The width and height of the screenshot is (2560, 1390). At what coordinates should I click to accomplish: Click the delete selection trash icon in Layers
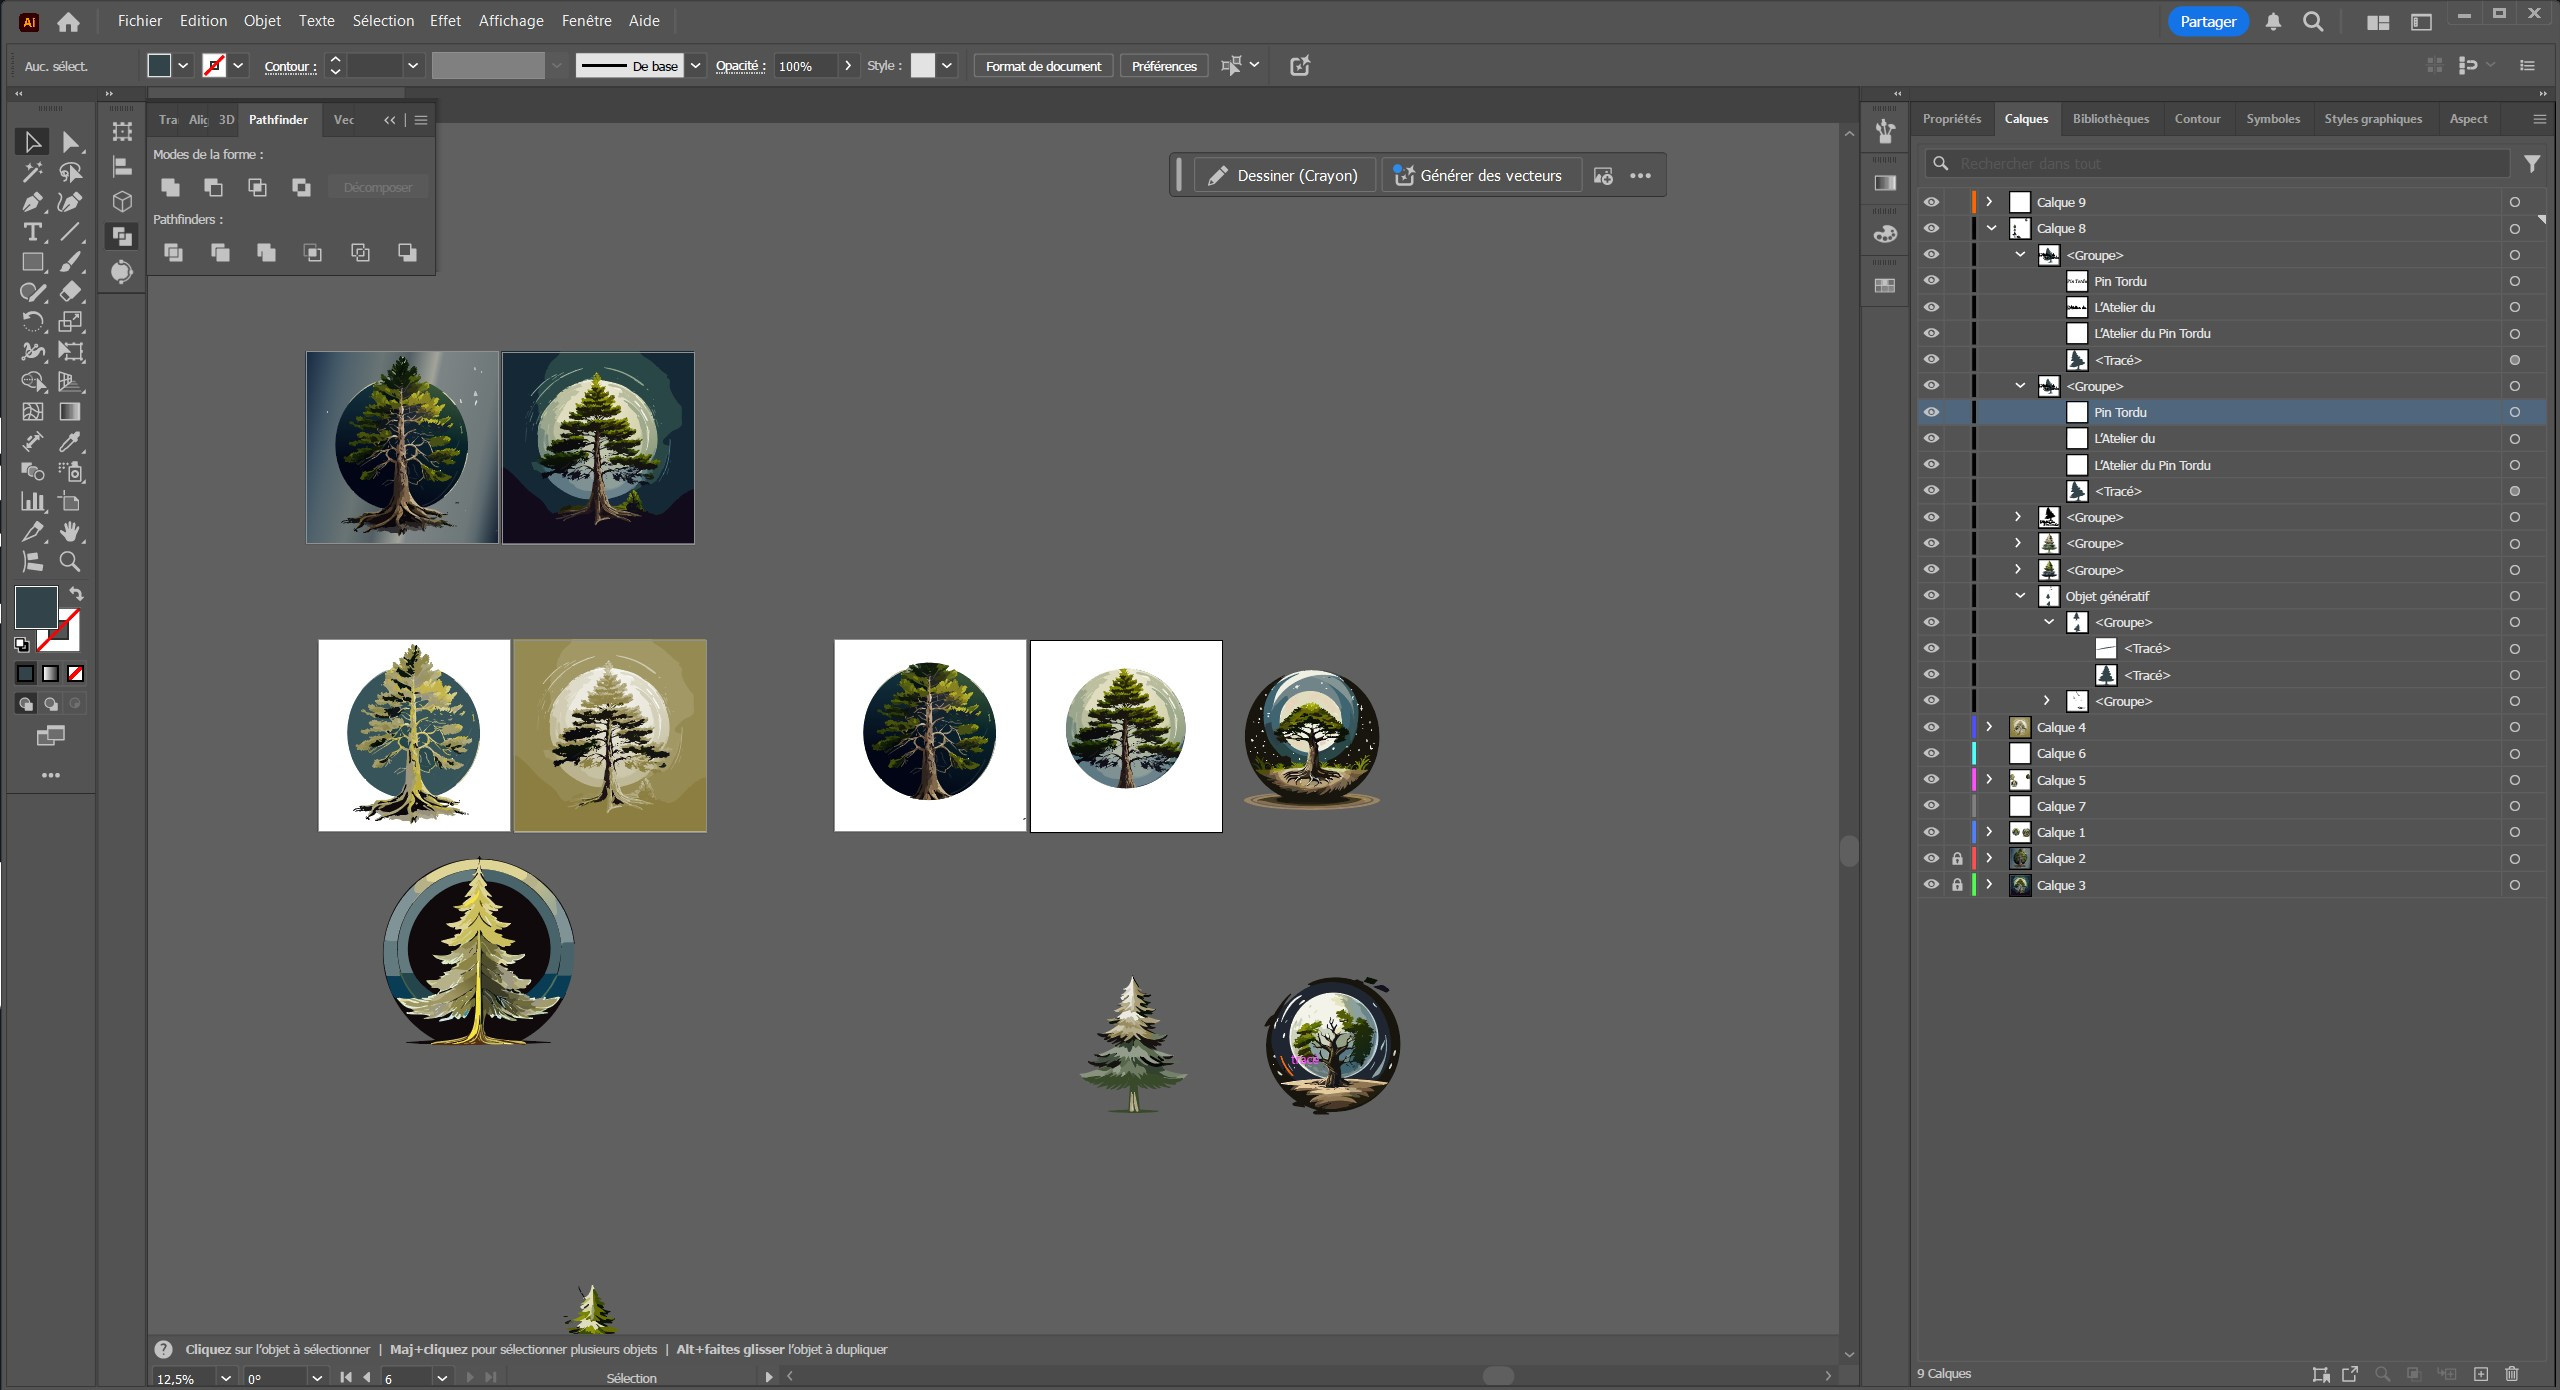point(2511,1374)
